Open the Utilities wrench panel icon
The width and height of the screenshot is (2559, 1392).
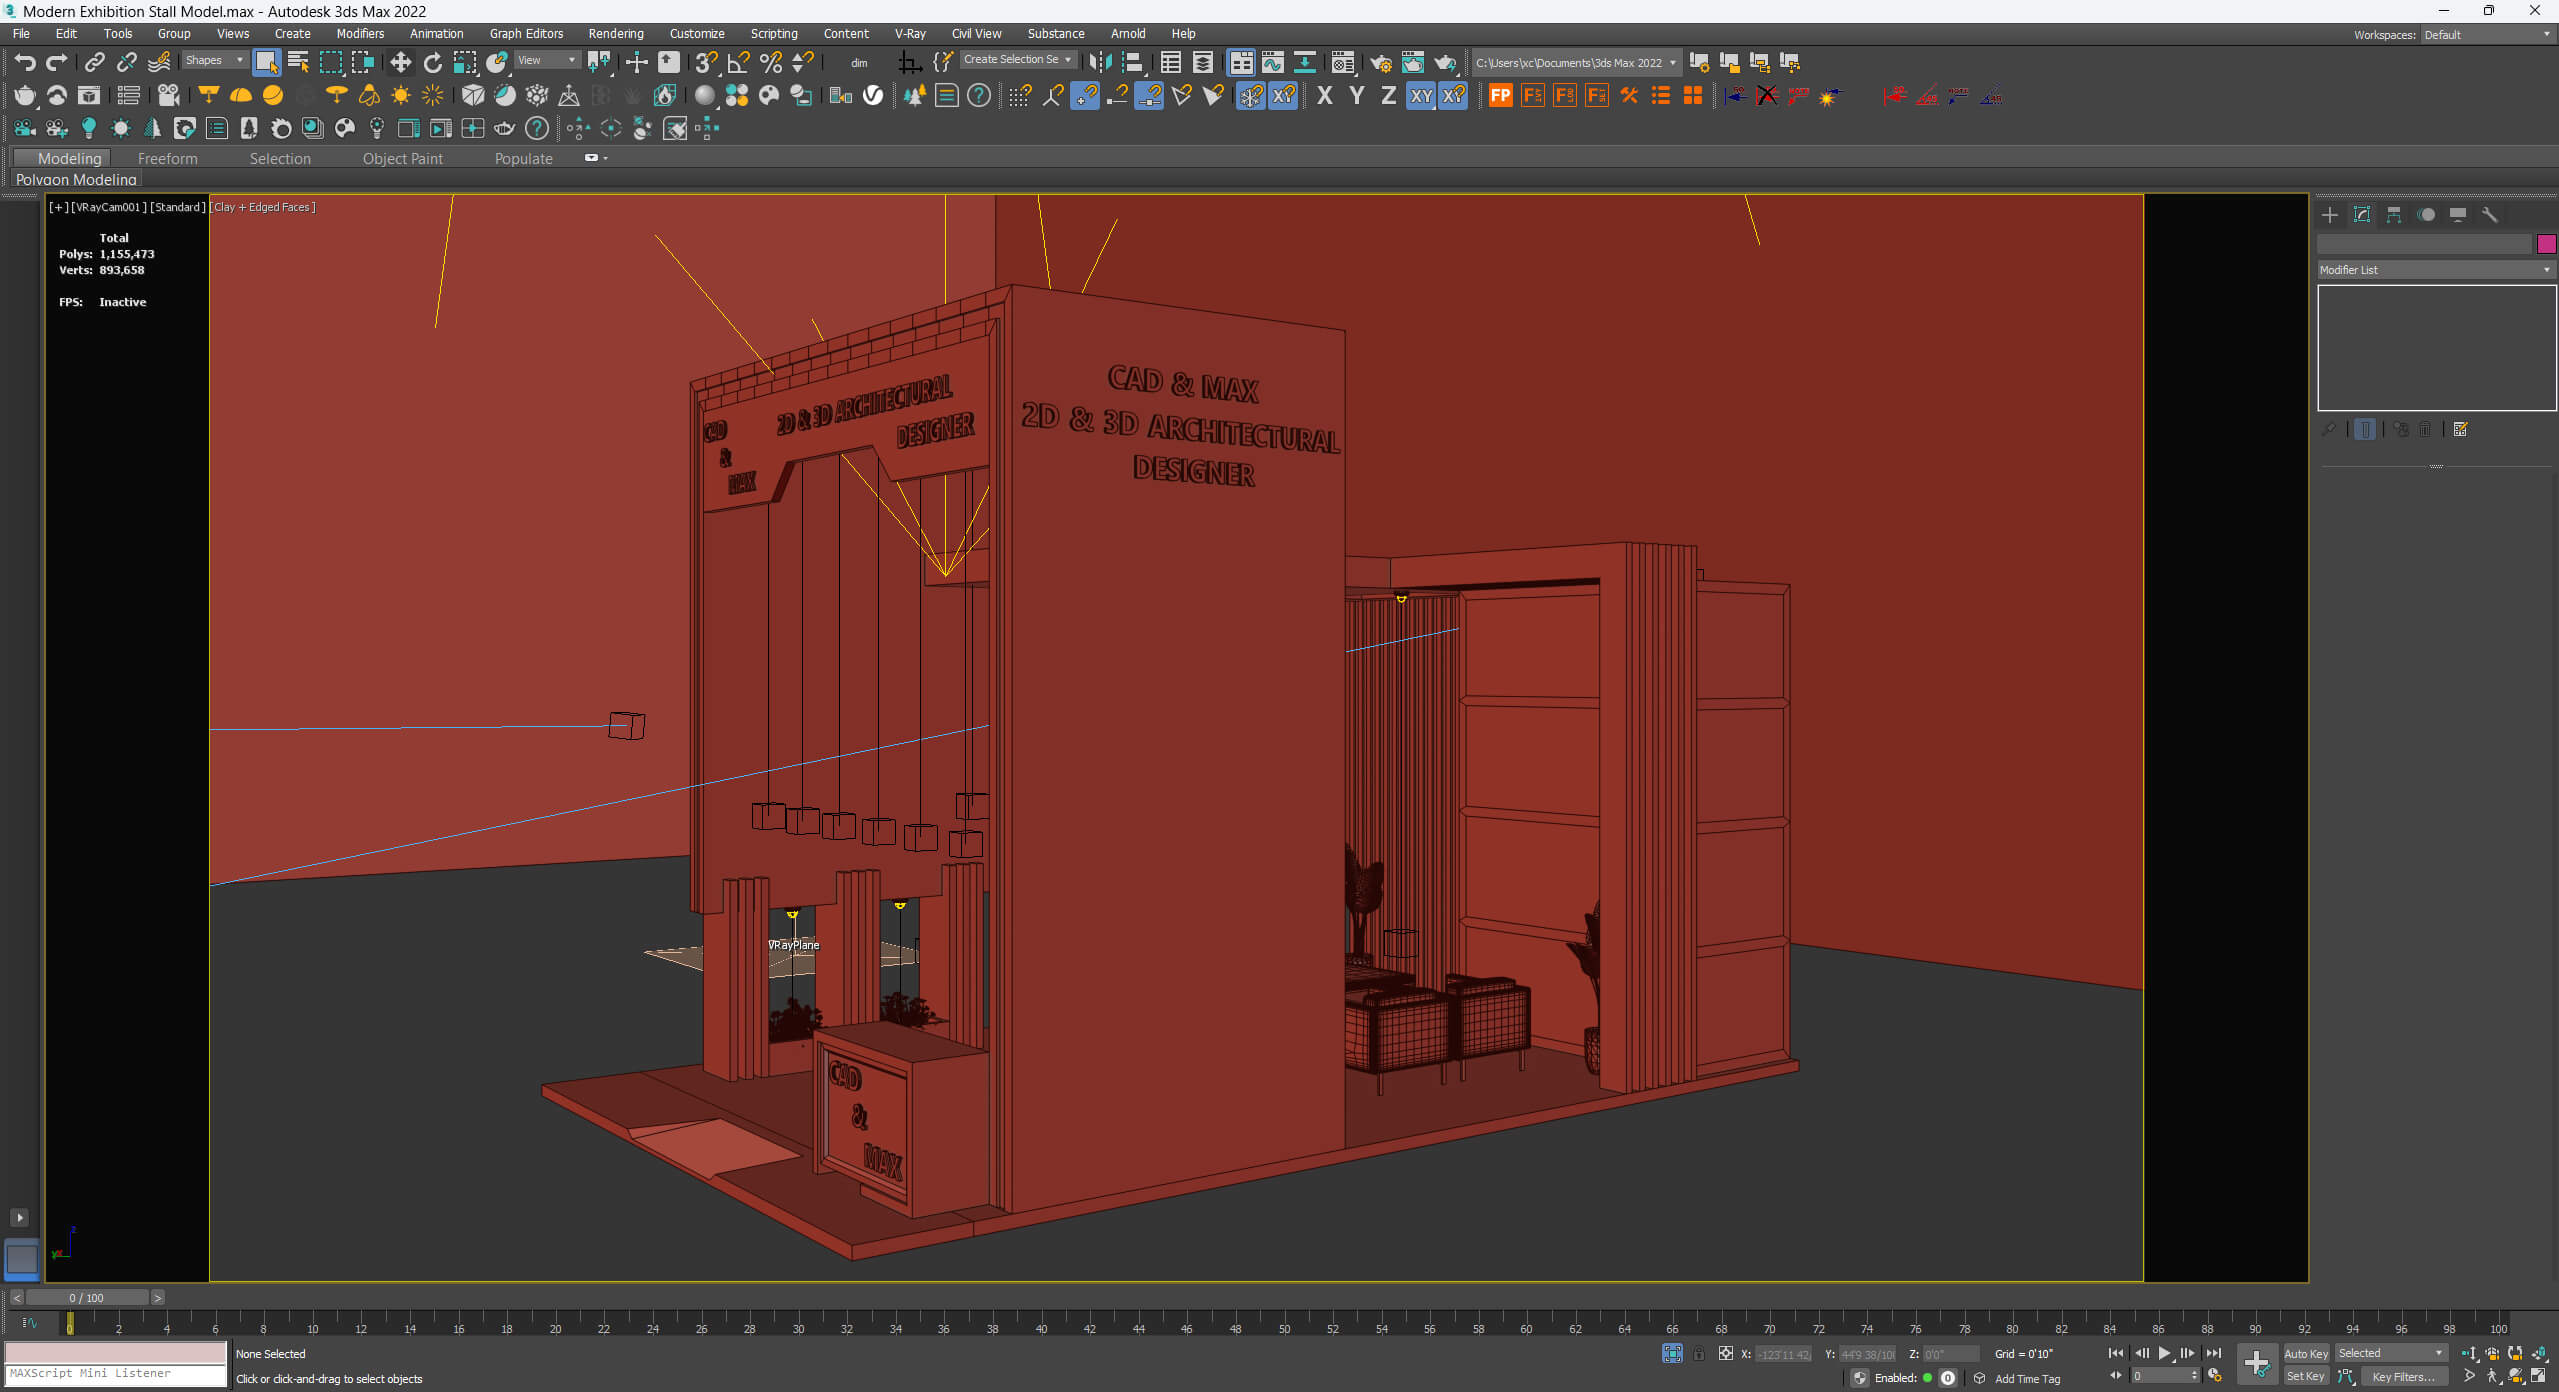pos(2490,215)
